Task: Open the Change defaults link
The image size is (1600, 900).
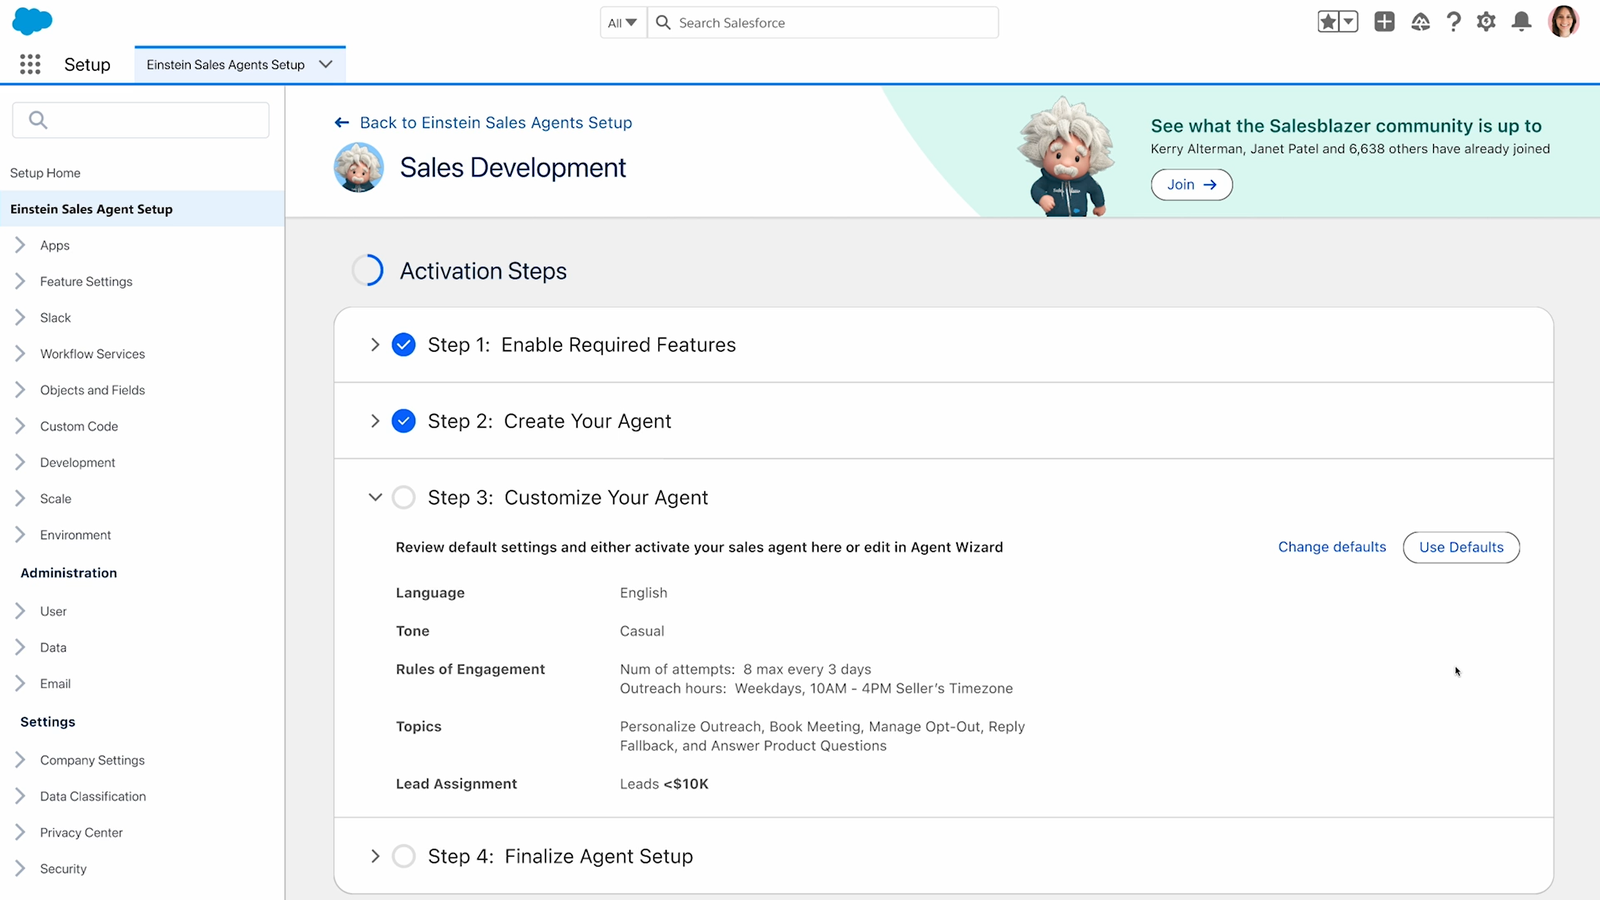Action: (1331, 547)
